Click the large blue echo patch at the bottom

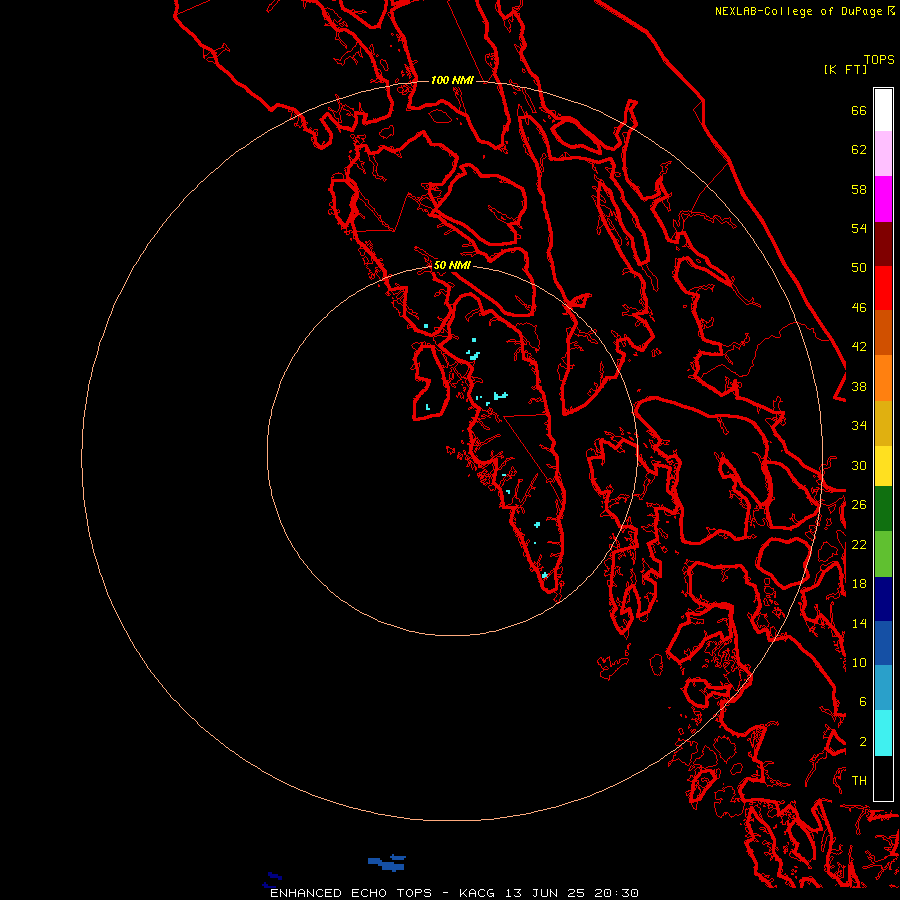(387, 863)
